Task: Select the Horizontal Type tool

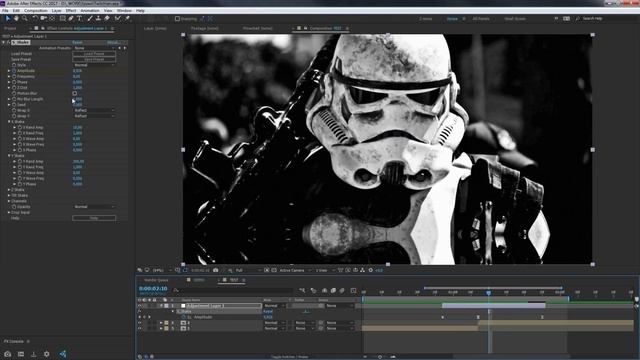Action: [80, 18]
